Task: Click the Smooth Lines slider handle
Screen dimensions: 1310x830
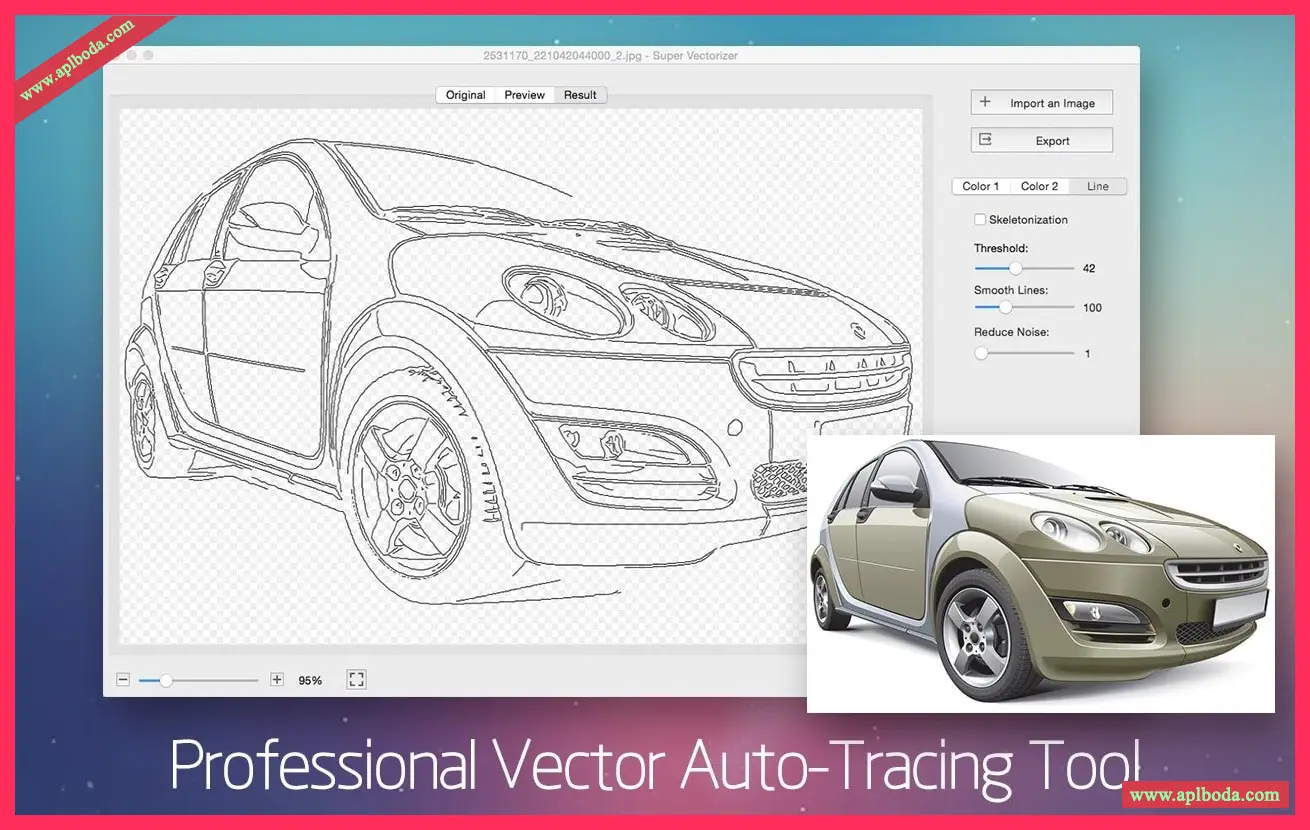Action: [1005, 308]
